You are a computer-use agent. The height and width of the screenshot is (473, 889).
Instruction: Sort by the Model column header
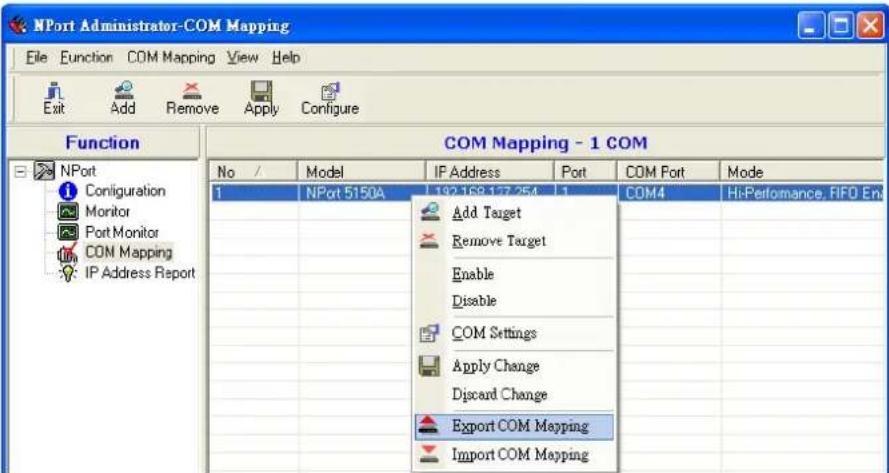pyautogui.click(x=361, y=172)
